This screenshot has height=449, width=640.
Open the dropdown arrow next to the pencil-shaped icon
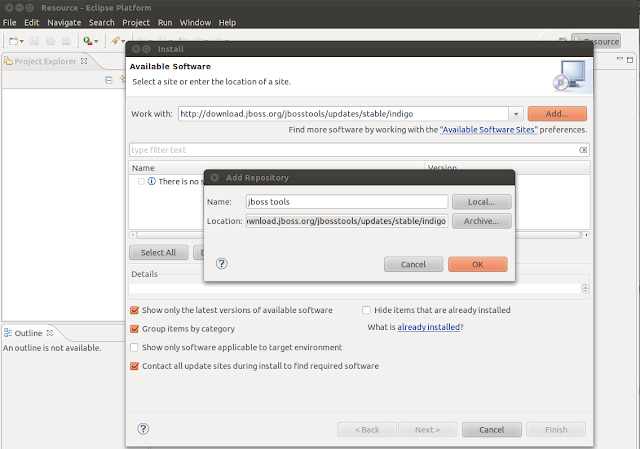[x=123, y=41]
